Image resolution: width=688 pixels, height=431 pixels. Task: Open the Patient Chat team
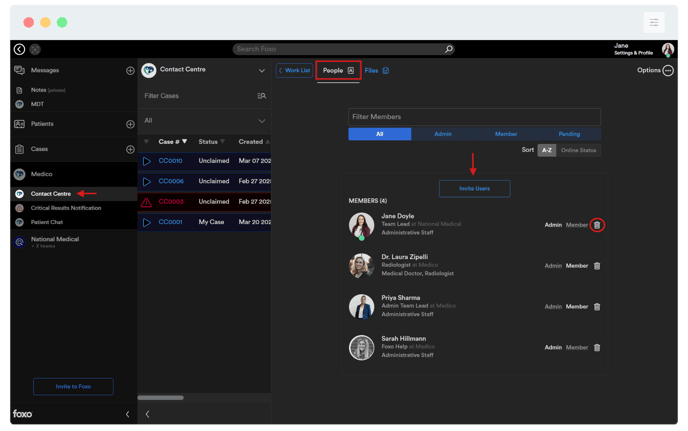coord(47,222)
